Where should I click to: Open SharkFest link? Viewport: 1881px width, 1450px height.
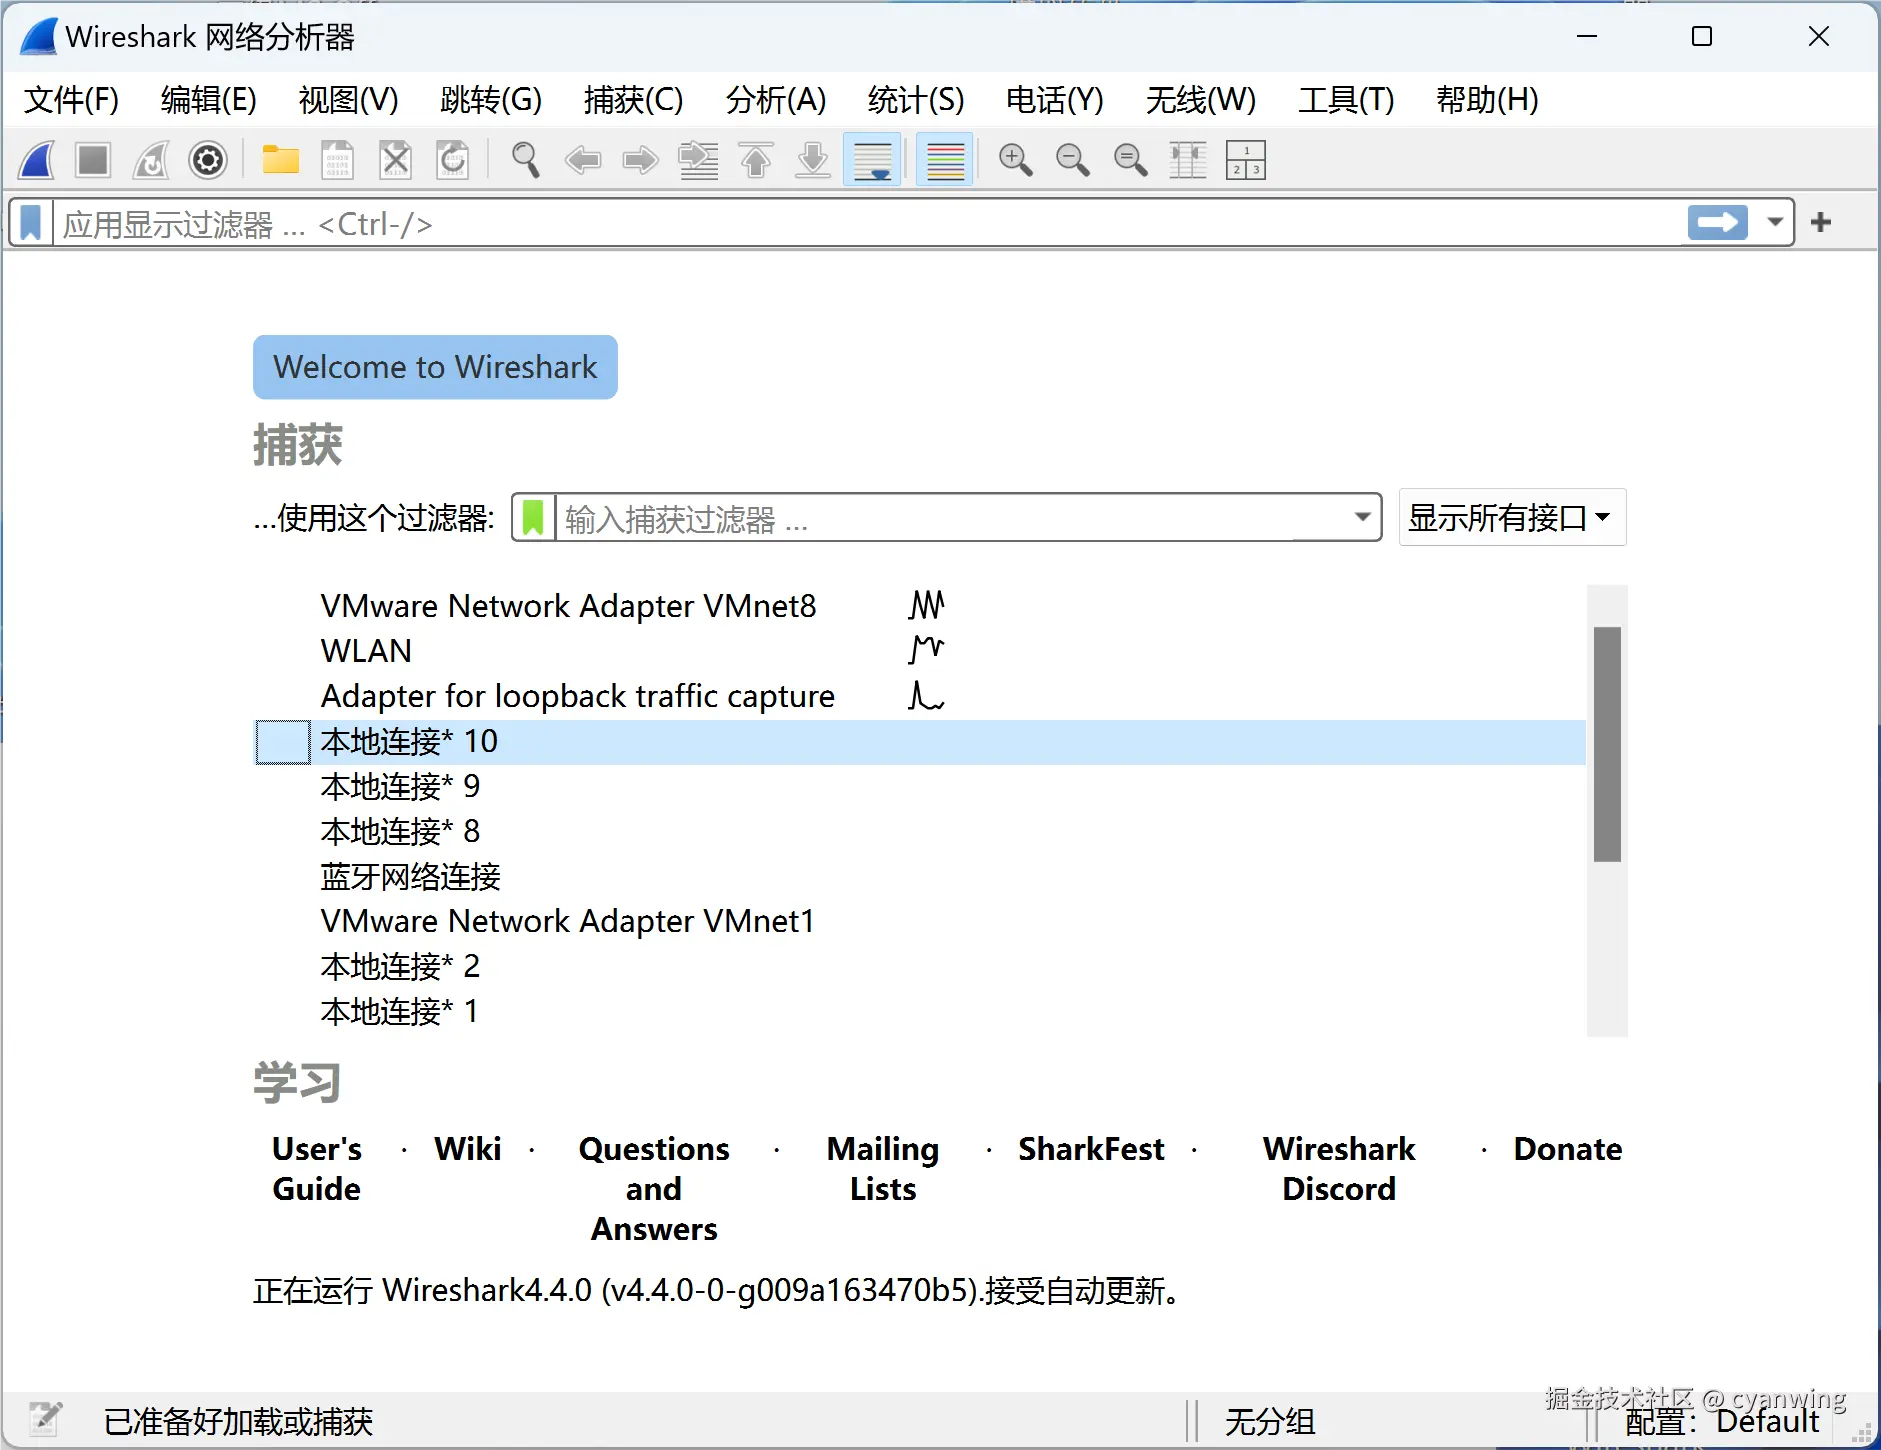pos(1091,1149)
